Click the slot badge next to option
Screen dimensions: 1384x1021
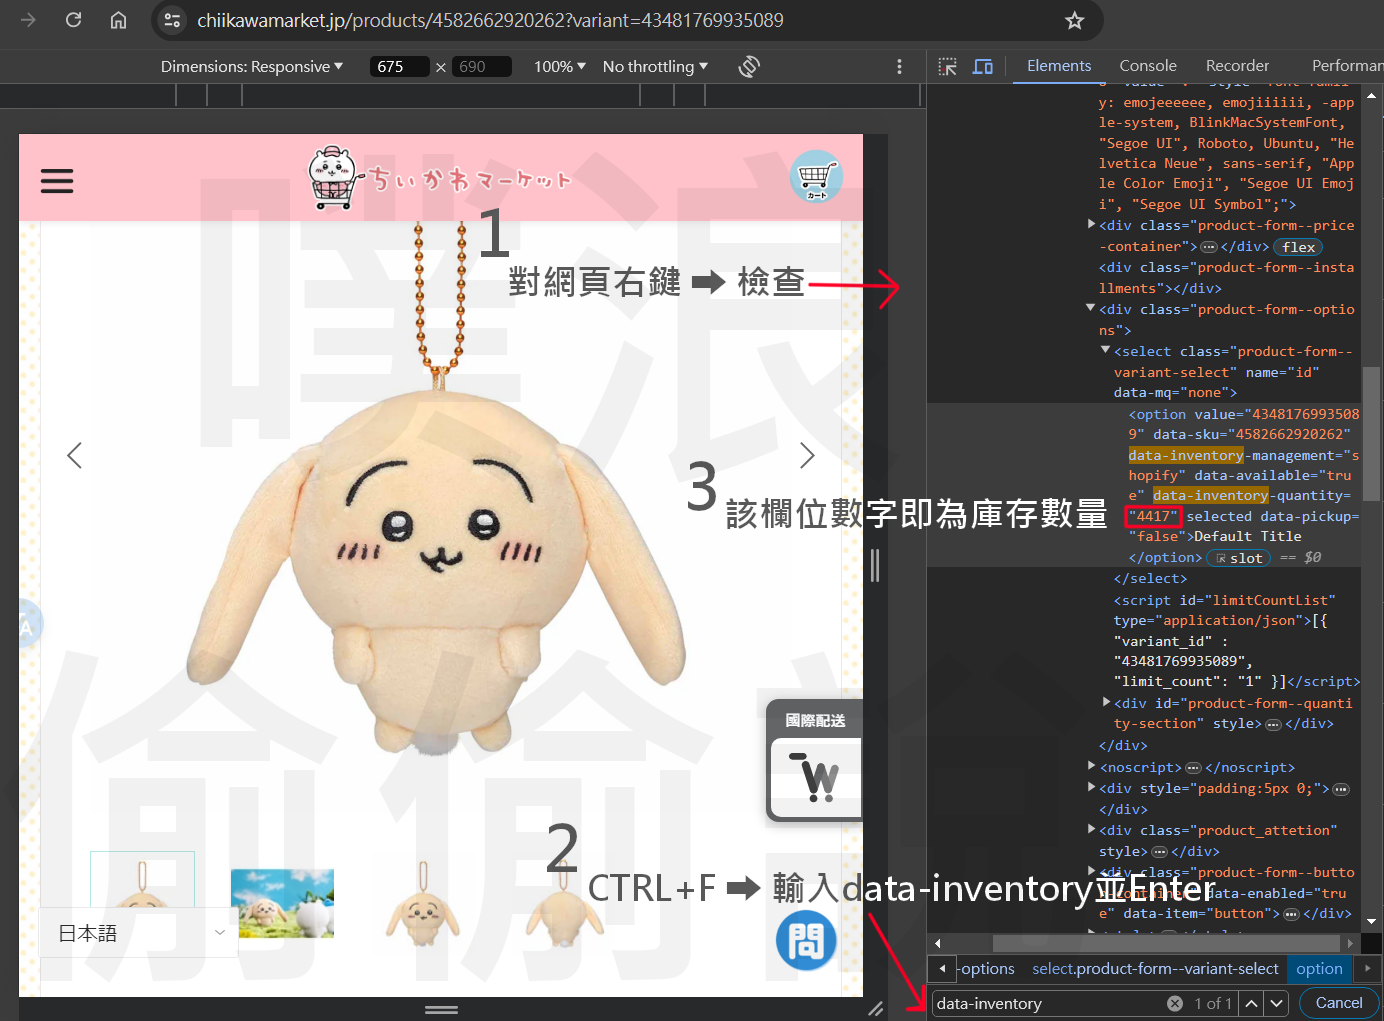coord(1239,558)
